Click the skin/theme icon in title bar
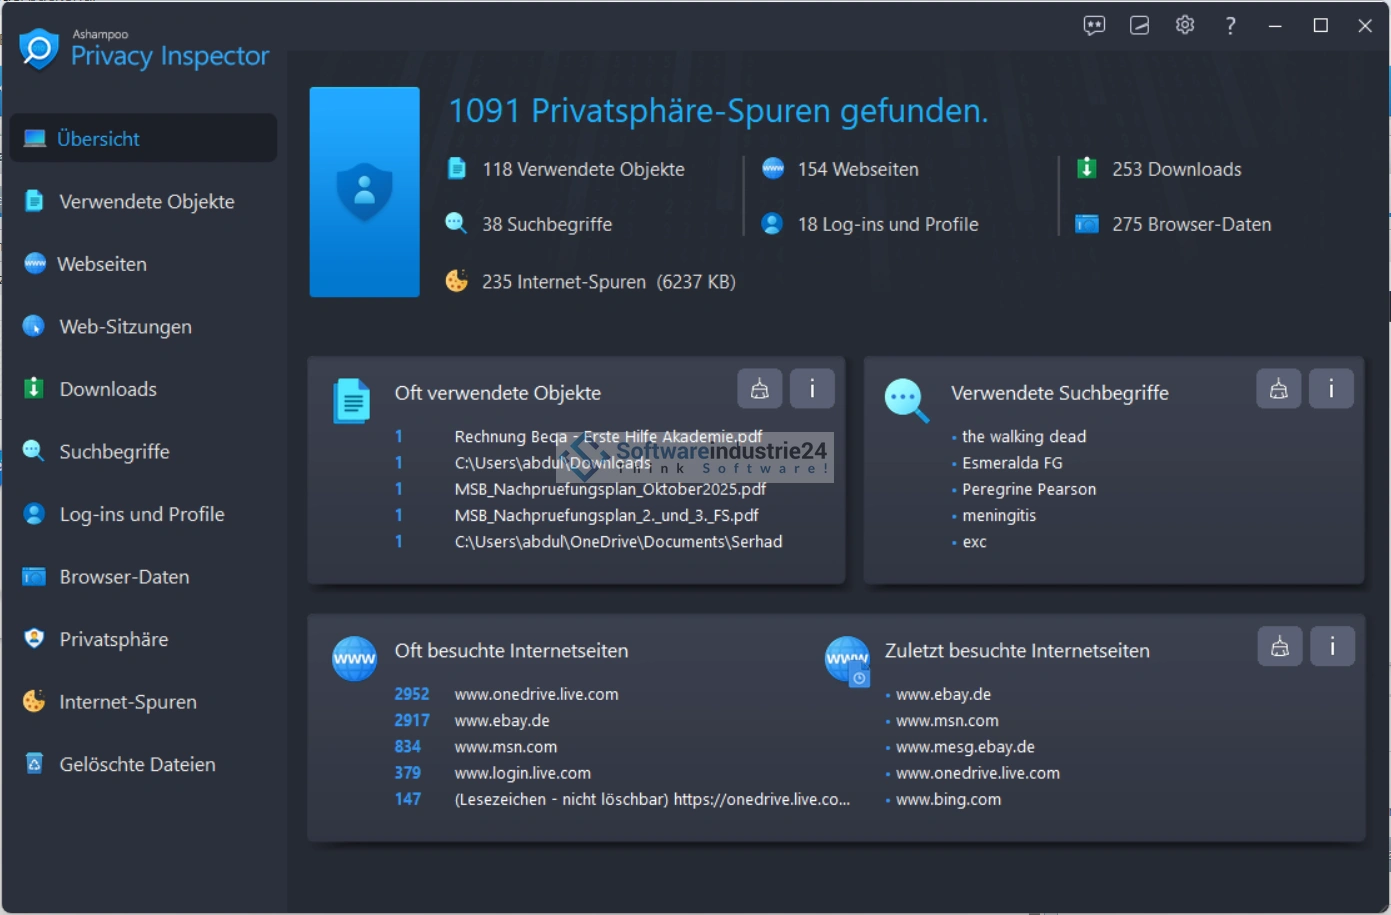The height and width of the screenshot is (915, 1391). click(x=1139, y=26)
